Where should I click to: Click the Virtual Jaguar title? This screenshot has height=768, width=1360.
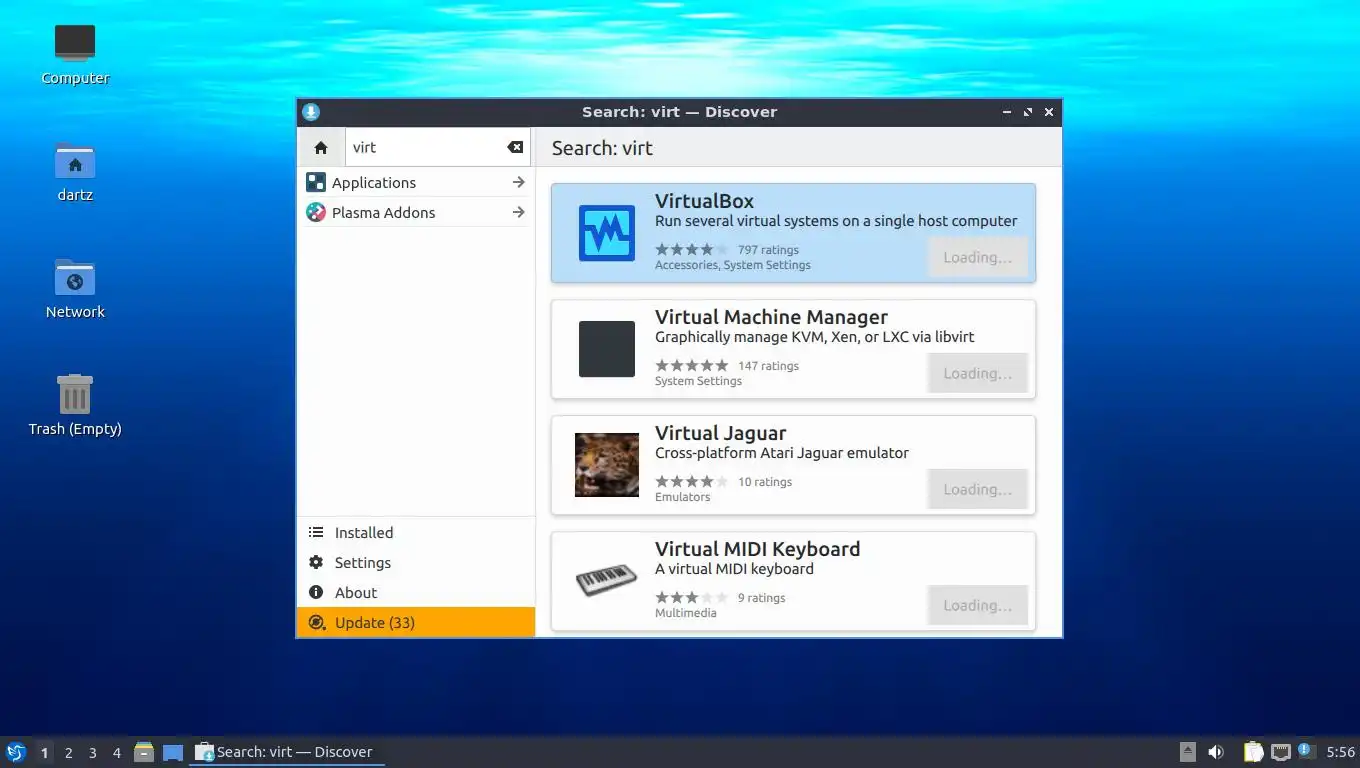[720, 433]
